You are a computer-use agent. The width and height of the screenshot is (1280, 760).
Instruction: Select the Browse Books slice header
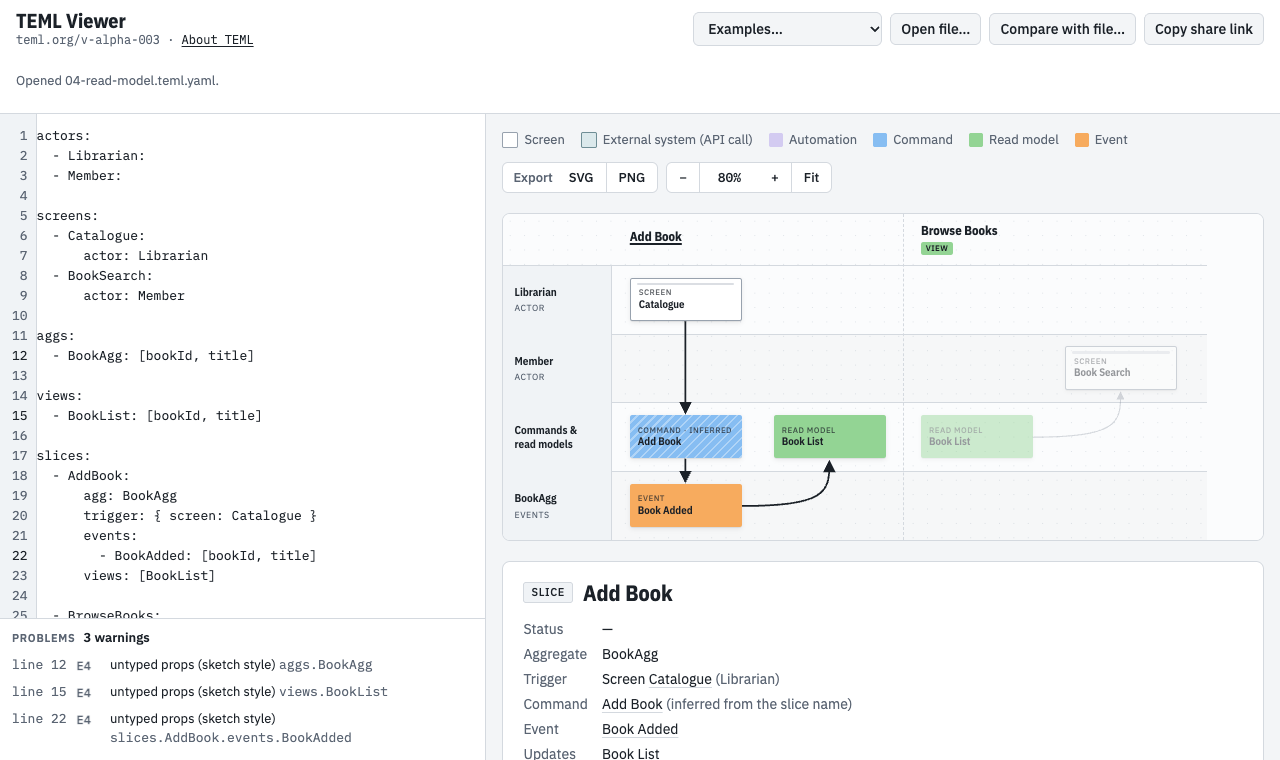point(959,231)
